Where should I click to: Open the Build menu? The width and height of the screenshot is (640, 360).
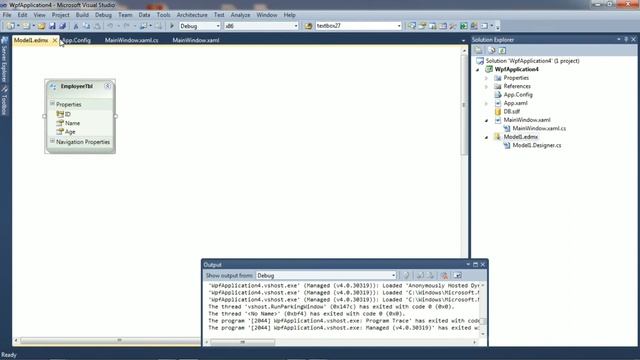[82, 15]
